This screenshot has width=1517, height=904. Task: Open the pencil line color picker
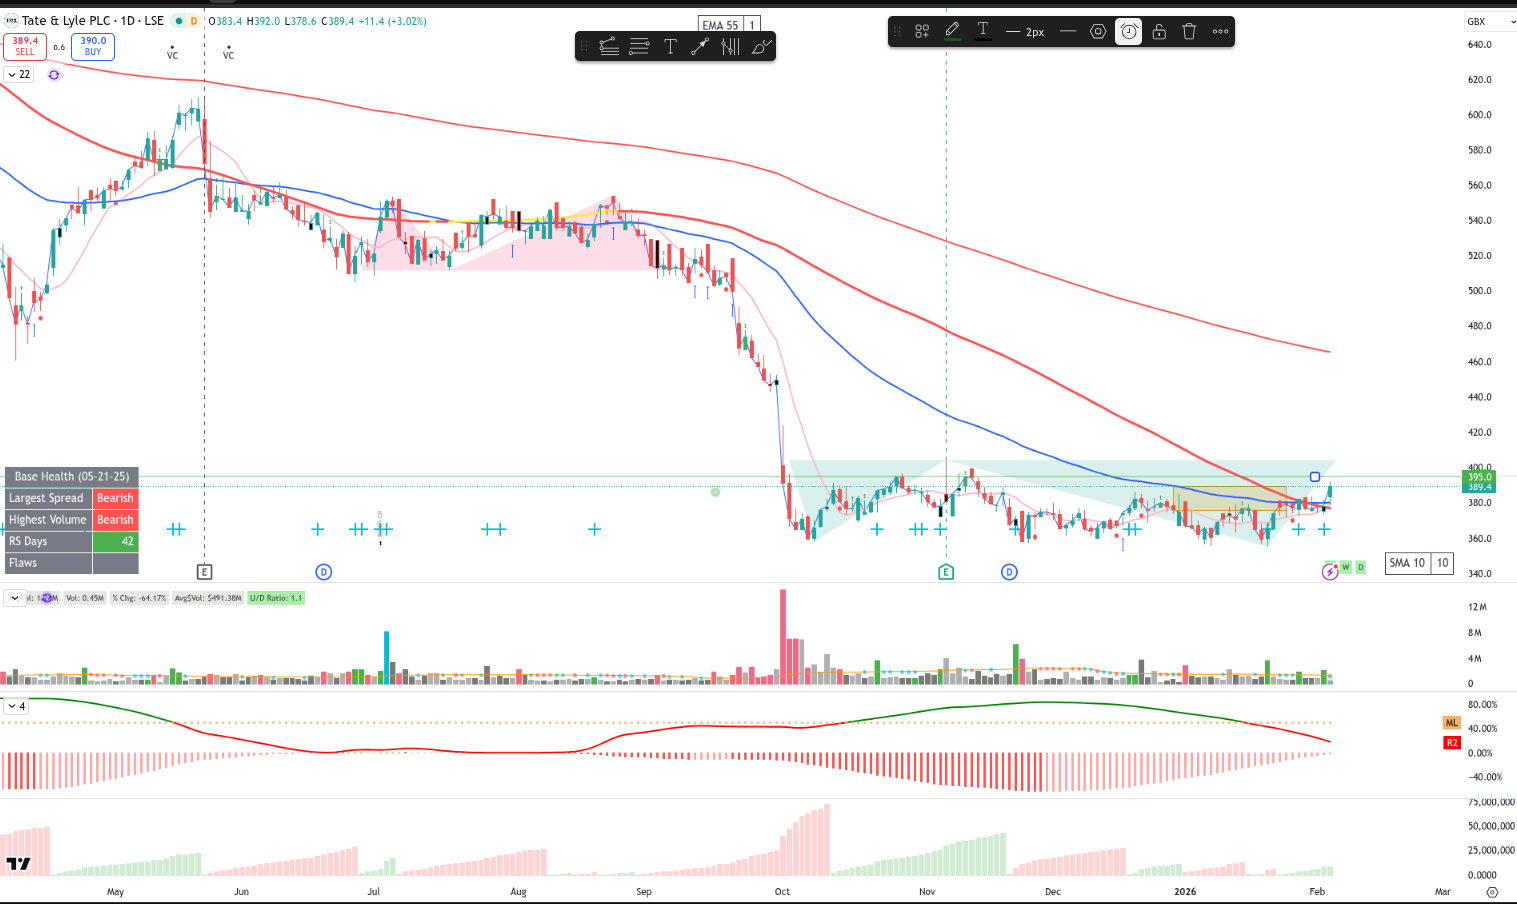tap(952, 32)
